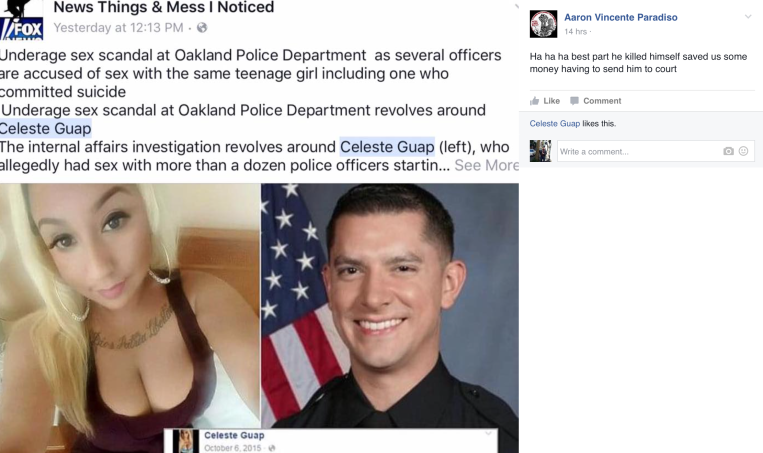
Task: Expand the post text with See More
Action: pyautogui.click(x=487, y=165)
